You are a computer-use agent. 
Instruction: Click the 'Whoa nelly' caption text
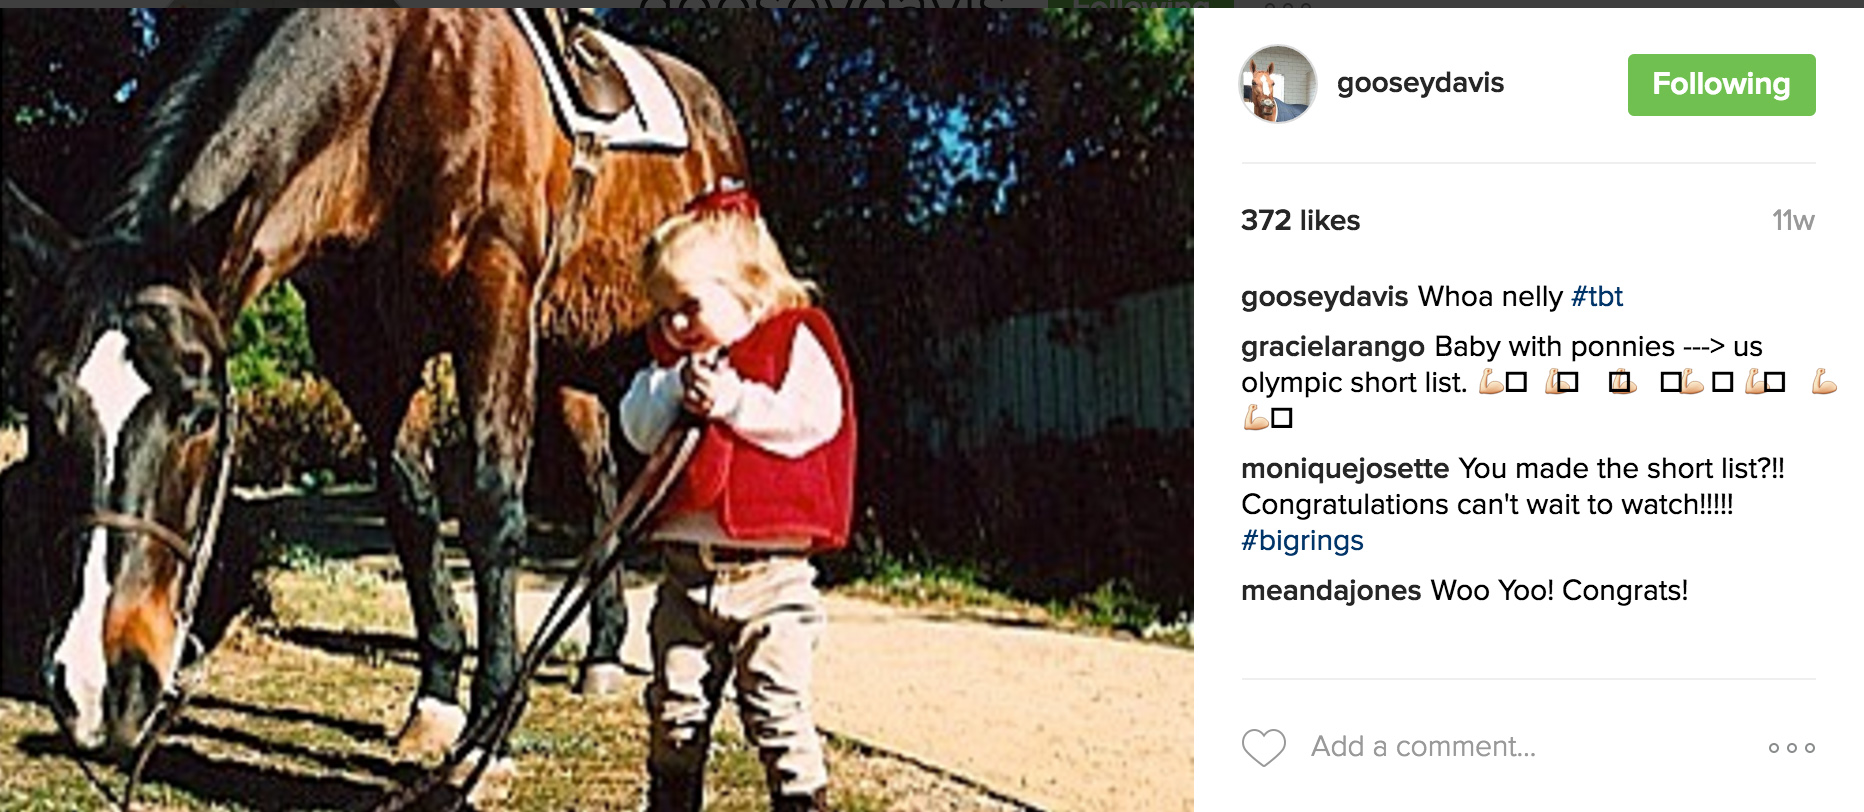pyautogui.click(x=1490, y=296)
